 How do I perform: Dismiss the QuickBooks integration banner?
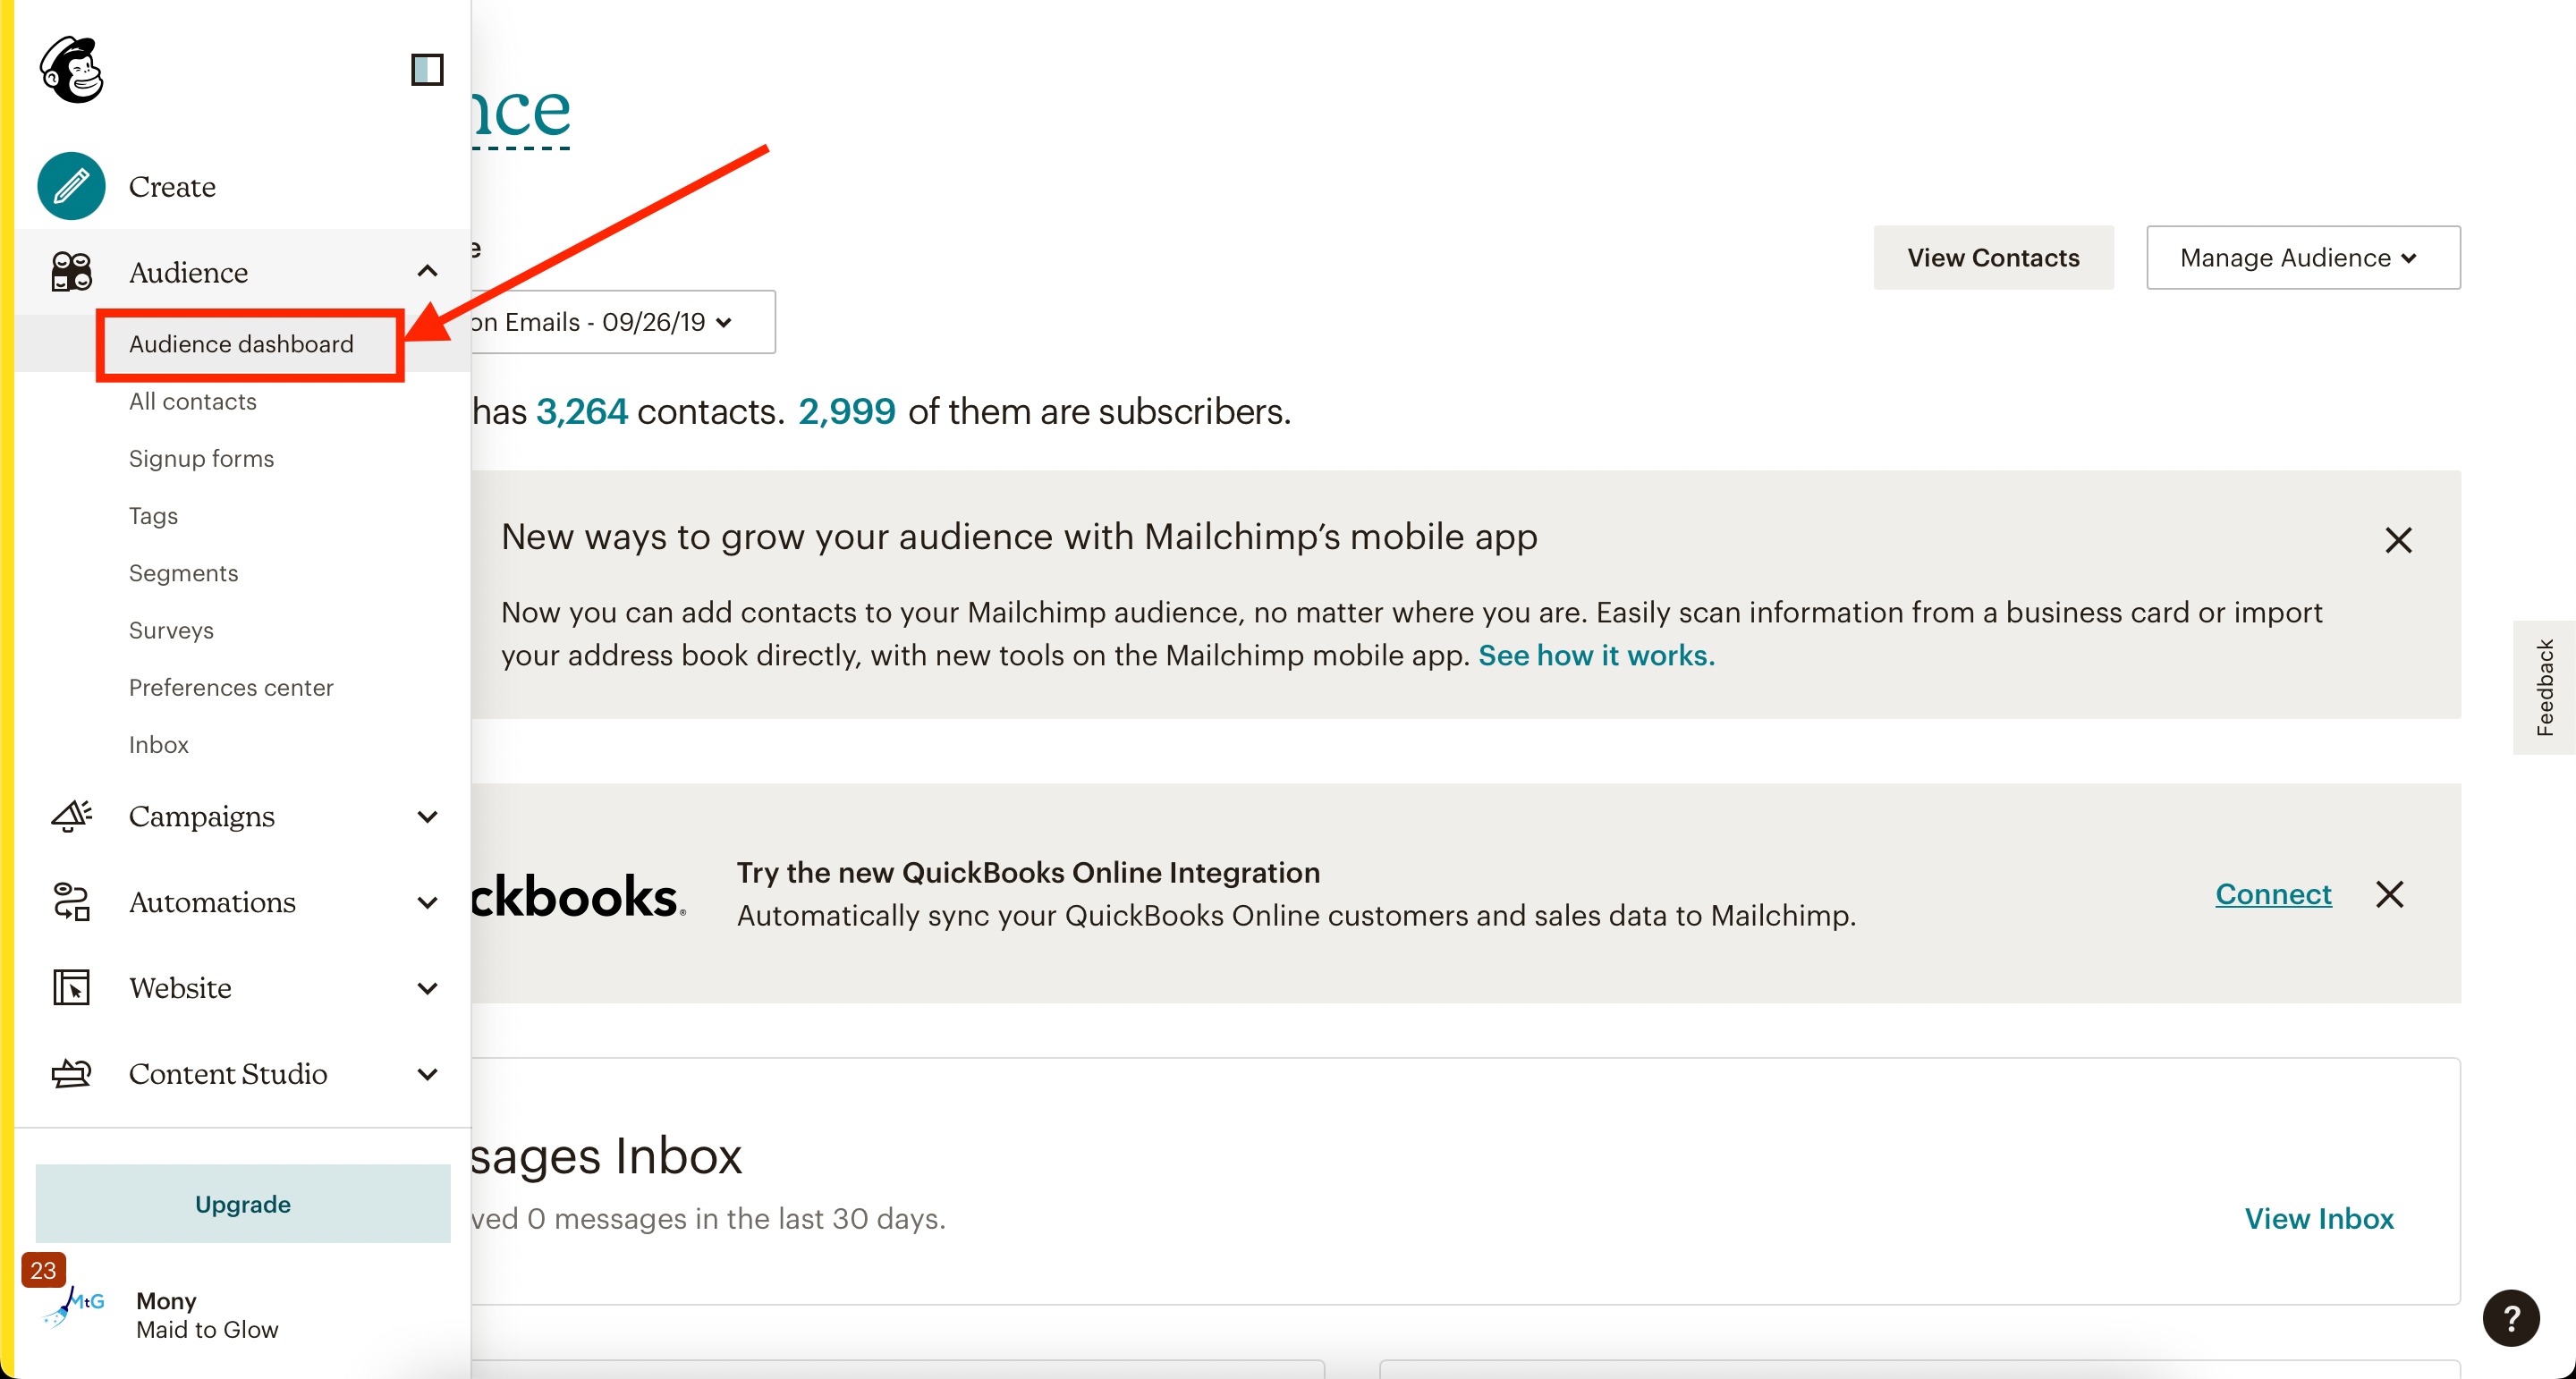pyautogui.click(x=2390, y=894)
